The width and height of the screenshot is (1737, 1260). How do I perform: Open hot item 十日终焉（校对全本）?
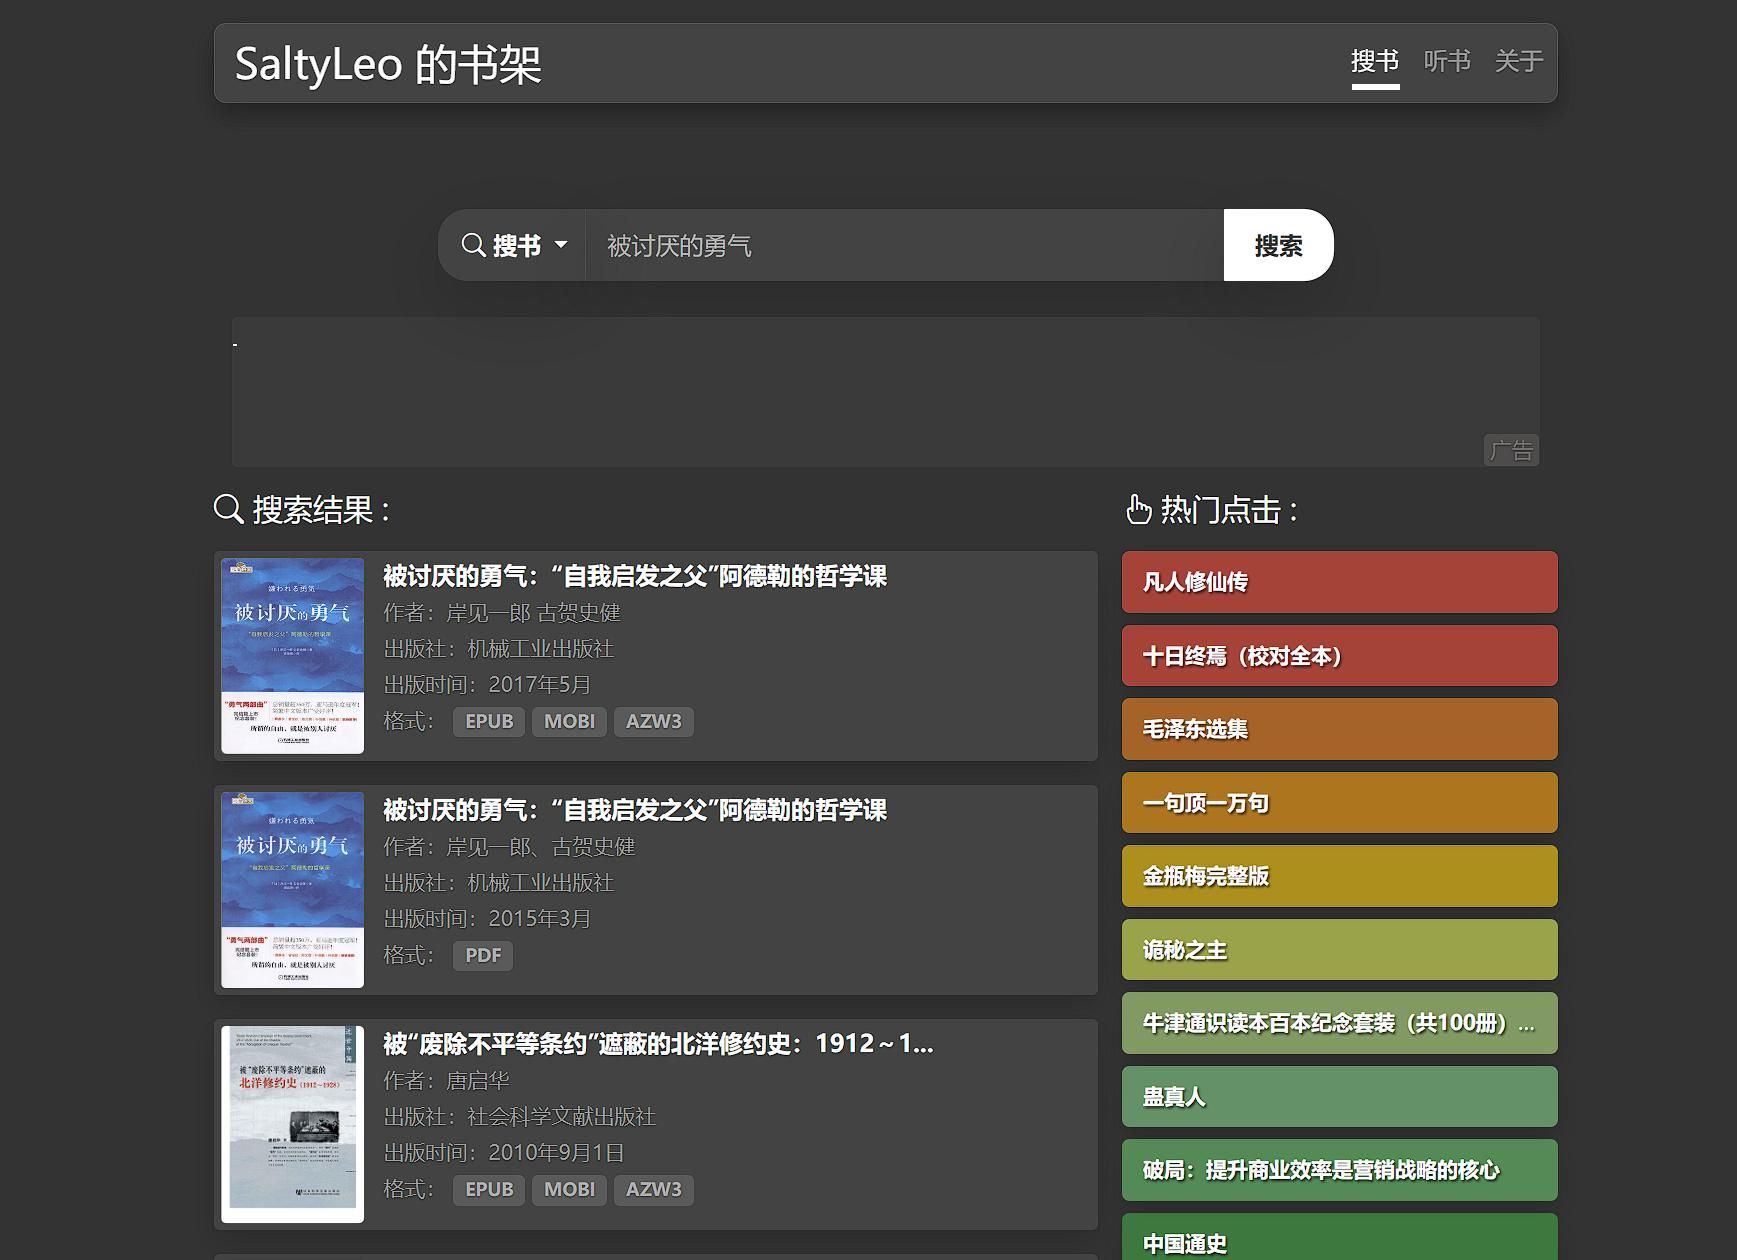[x=1339, y=656]
